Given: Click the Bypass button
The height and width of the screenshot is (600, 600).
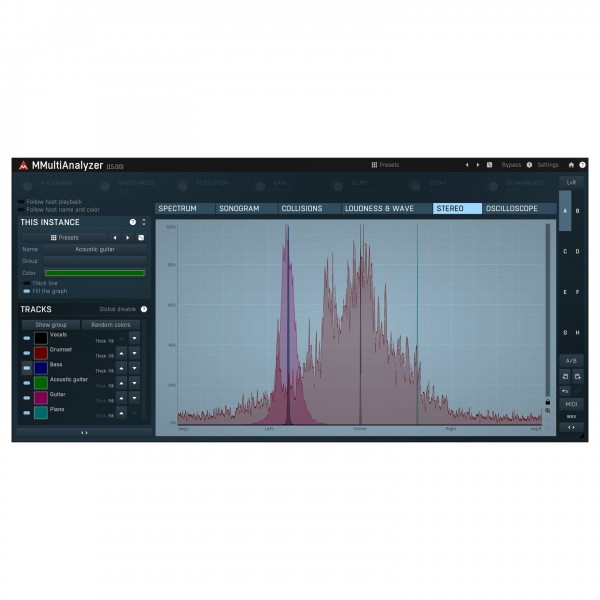Looking at the screenshot, I should tap(511, 165).
